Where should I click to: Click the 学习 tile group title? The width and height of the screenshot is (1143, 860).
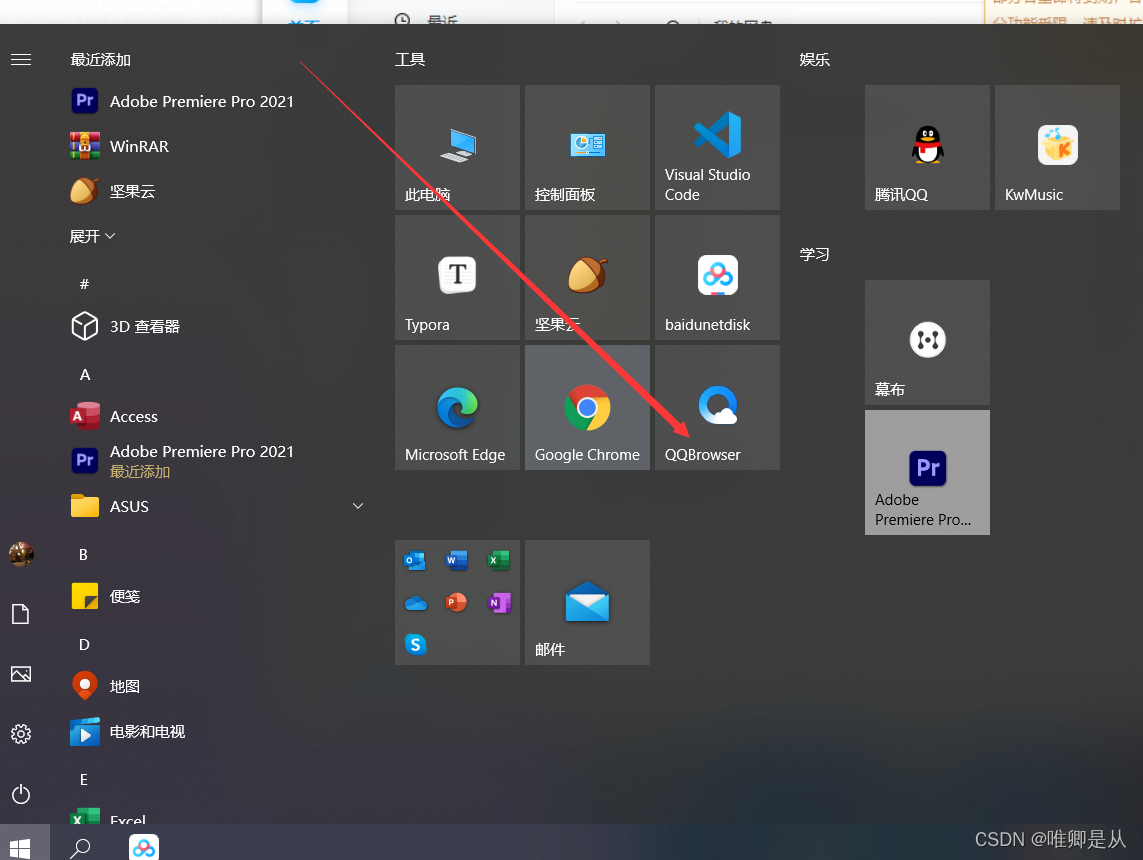814,254
